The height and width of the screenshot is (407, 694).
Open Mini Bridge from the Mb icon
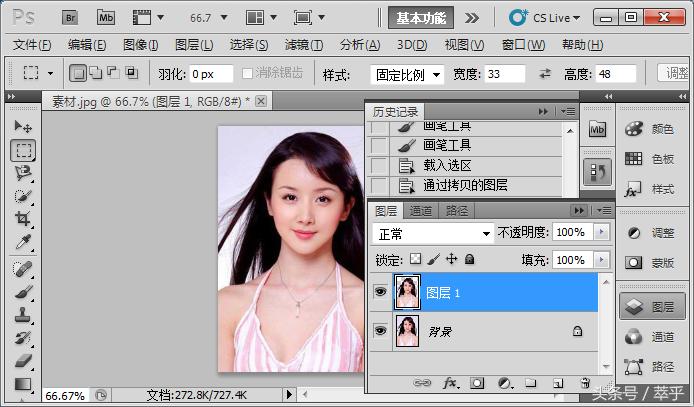[x=106, y=18]
